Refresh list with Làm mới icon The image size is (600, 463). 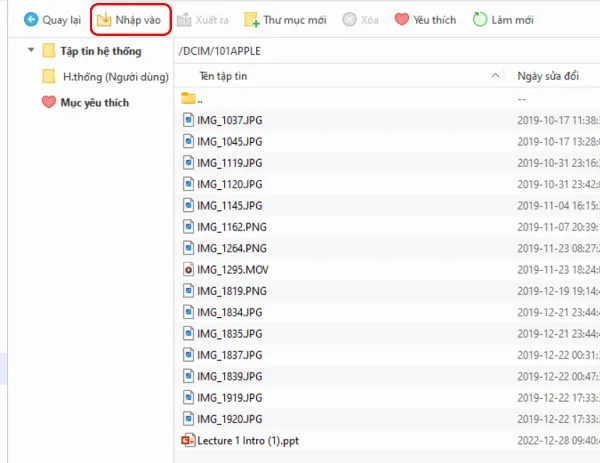(x=480, y=19)
